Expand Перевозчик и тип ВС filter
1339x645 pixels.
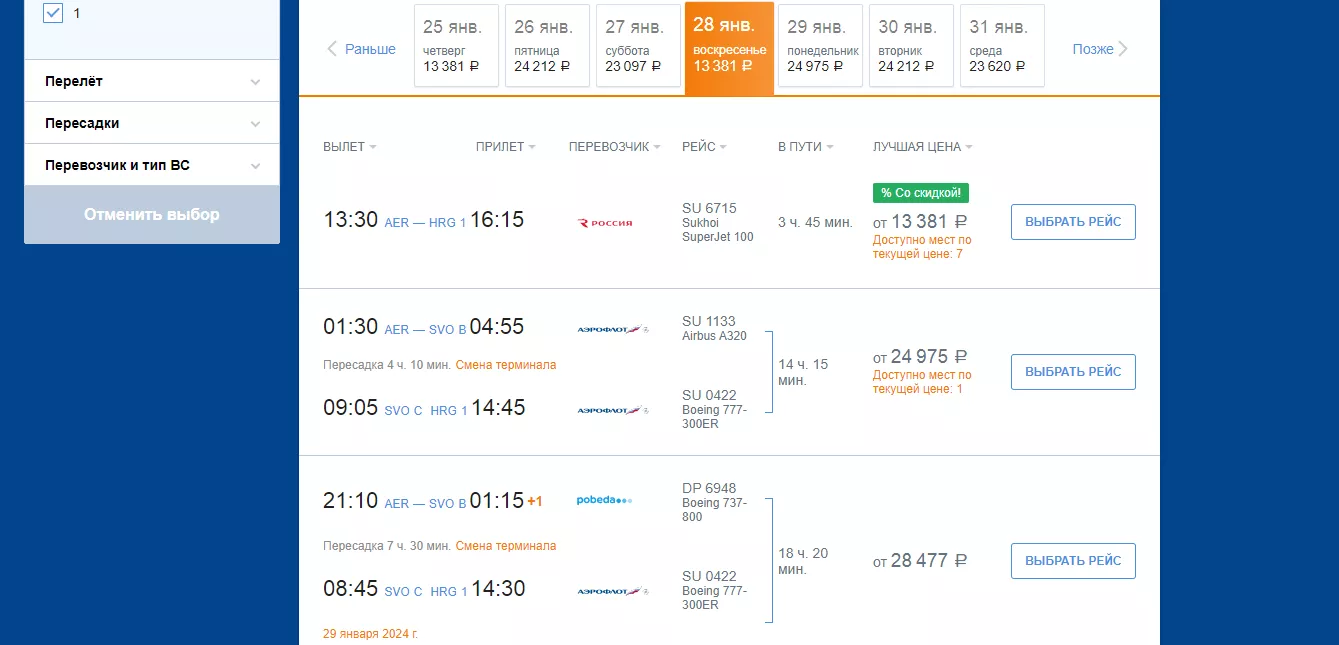point(152,165)
